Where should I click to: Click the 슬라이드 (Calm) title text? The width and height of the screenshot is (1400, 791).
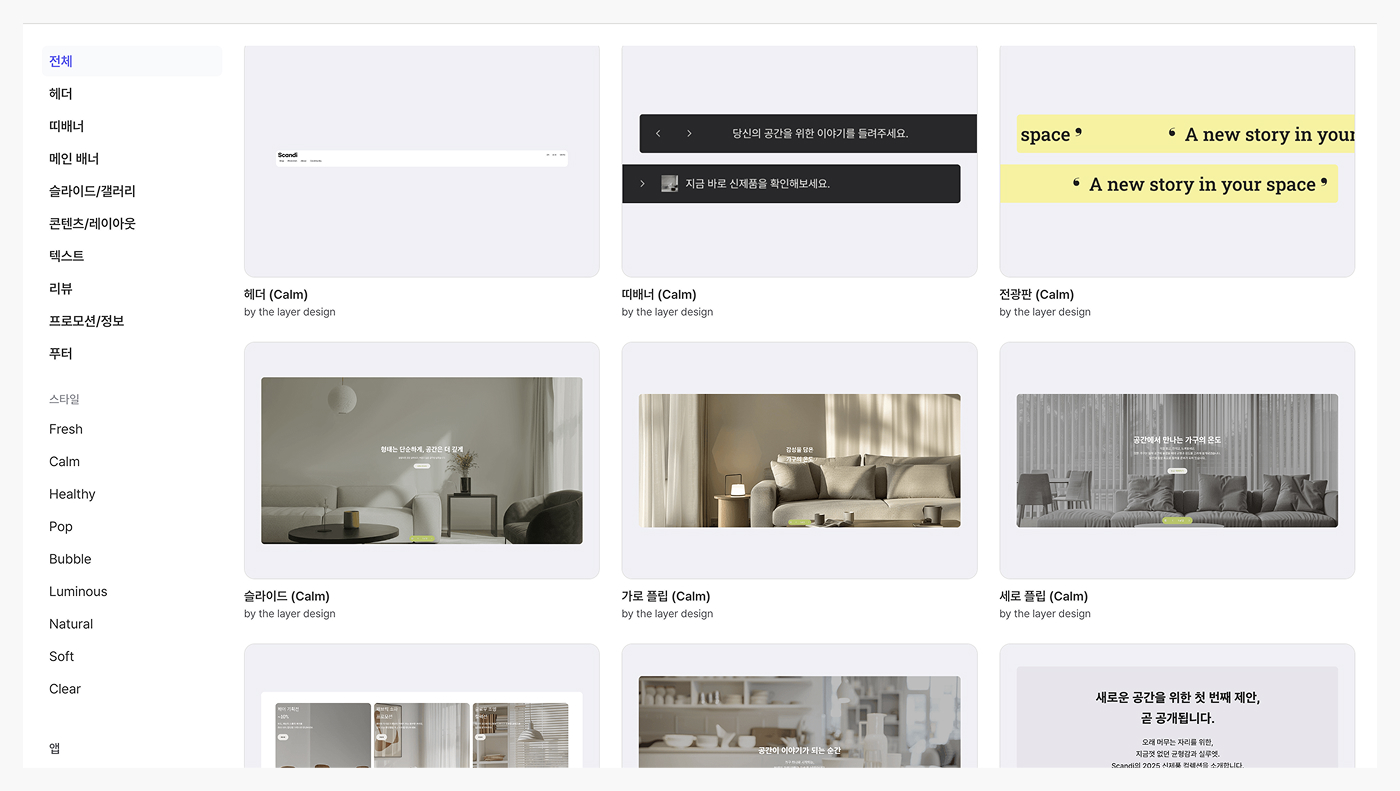click(287, 597)
